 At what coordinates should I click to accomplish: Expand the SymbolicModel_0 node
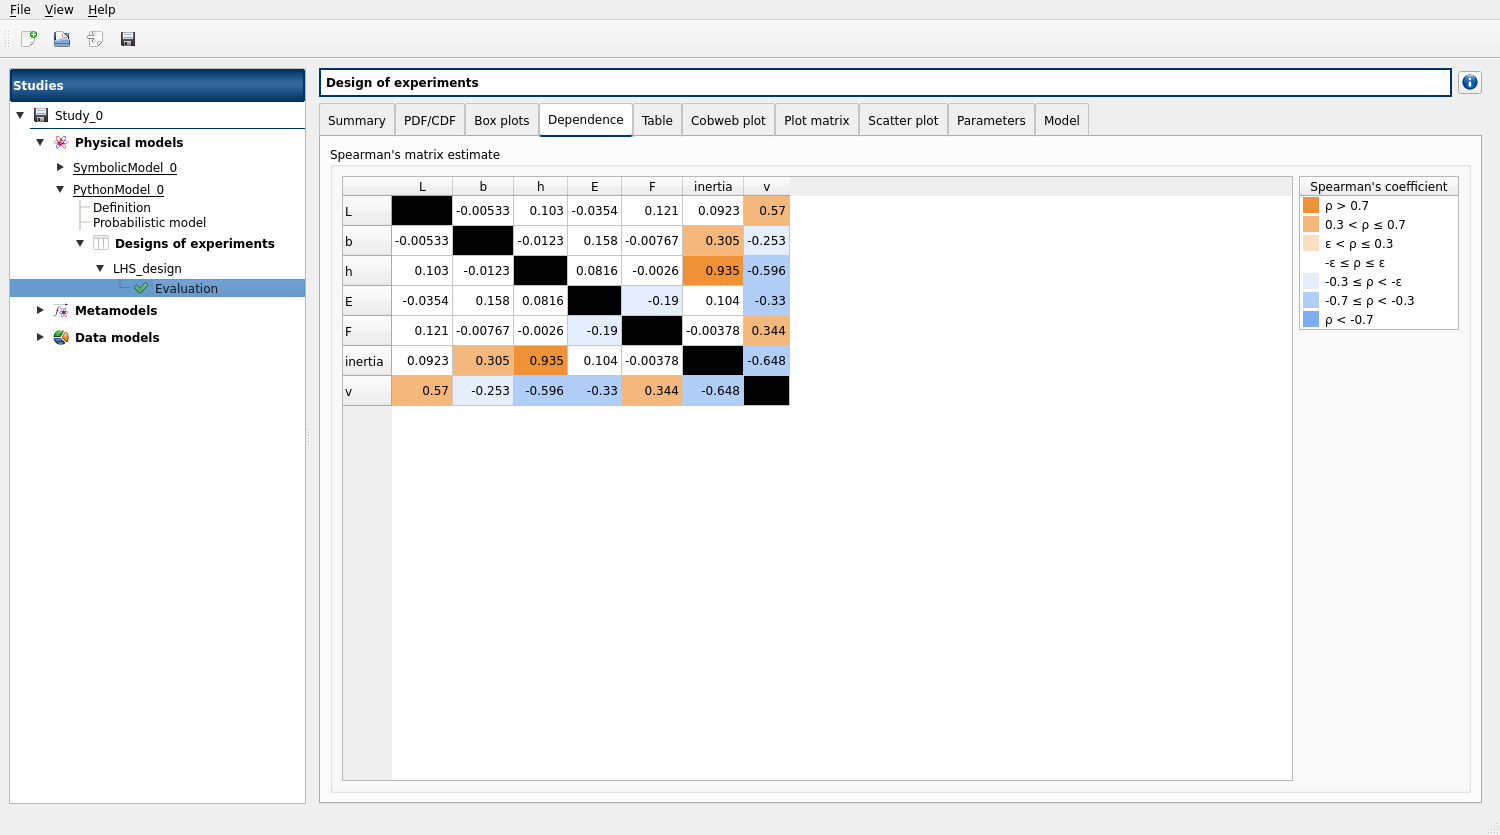pyautogui.click(x=60, y=167)
